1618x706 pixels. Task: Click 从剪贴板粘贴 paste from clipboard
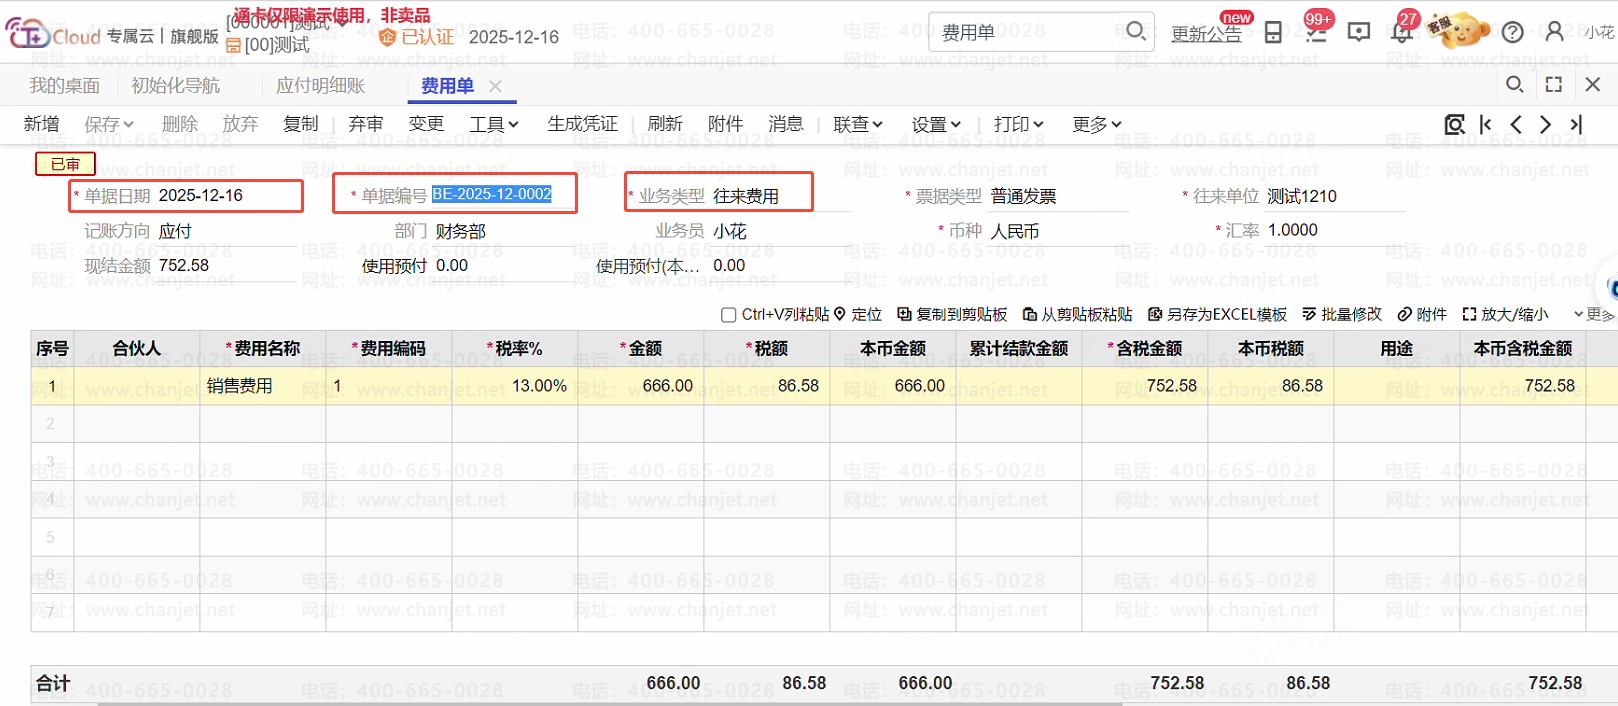tap(1077, 314)
